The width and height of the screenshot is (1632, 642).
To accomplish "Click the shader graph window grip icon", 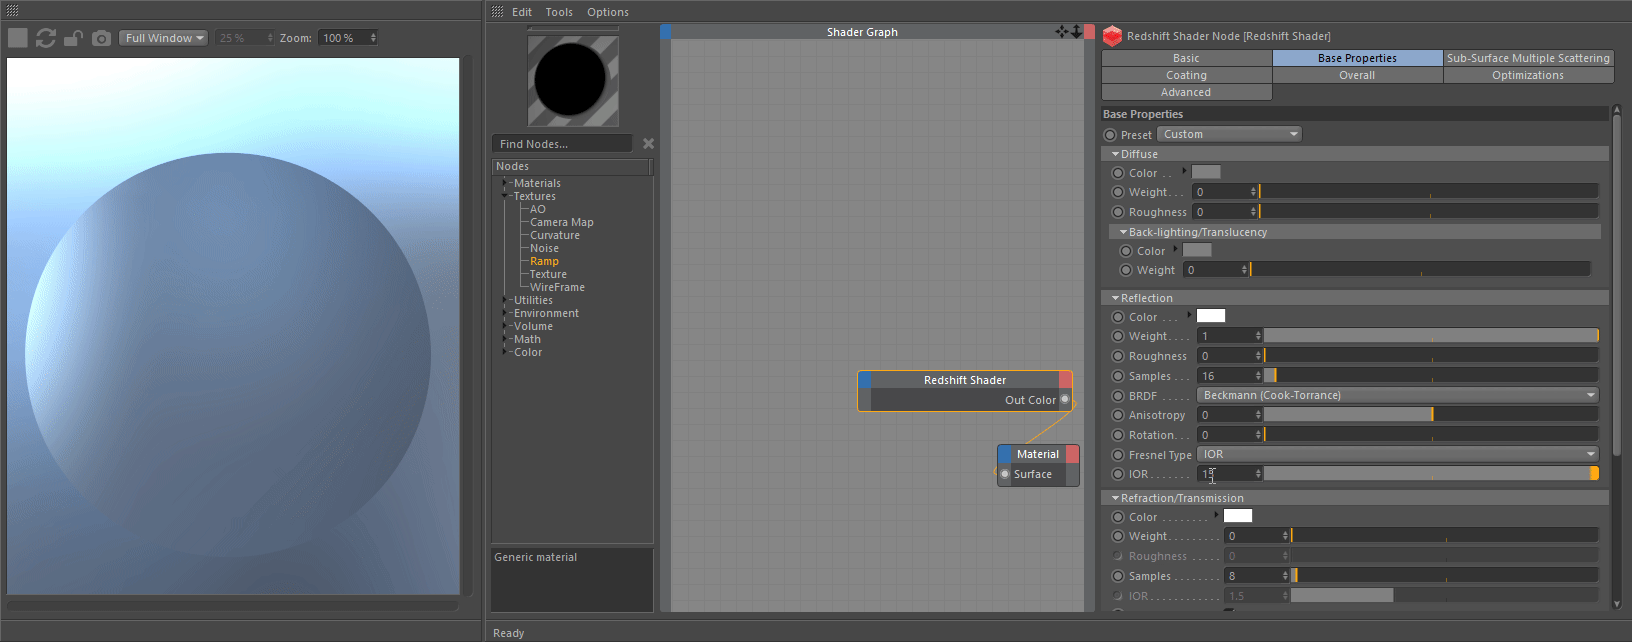I will [497, 12].
